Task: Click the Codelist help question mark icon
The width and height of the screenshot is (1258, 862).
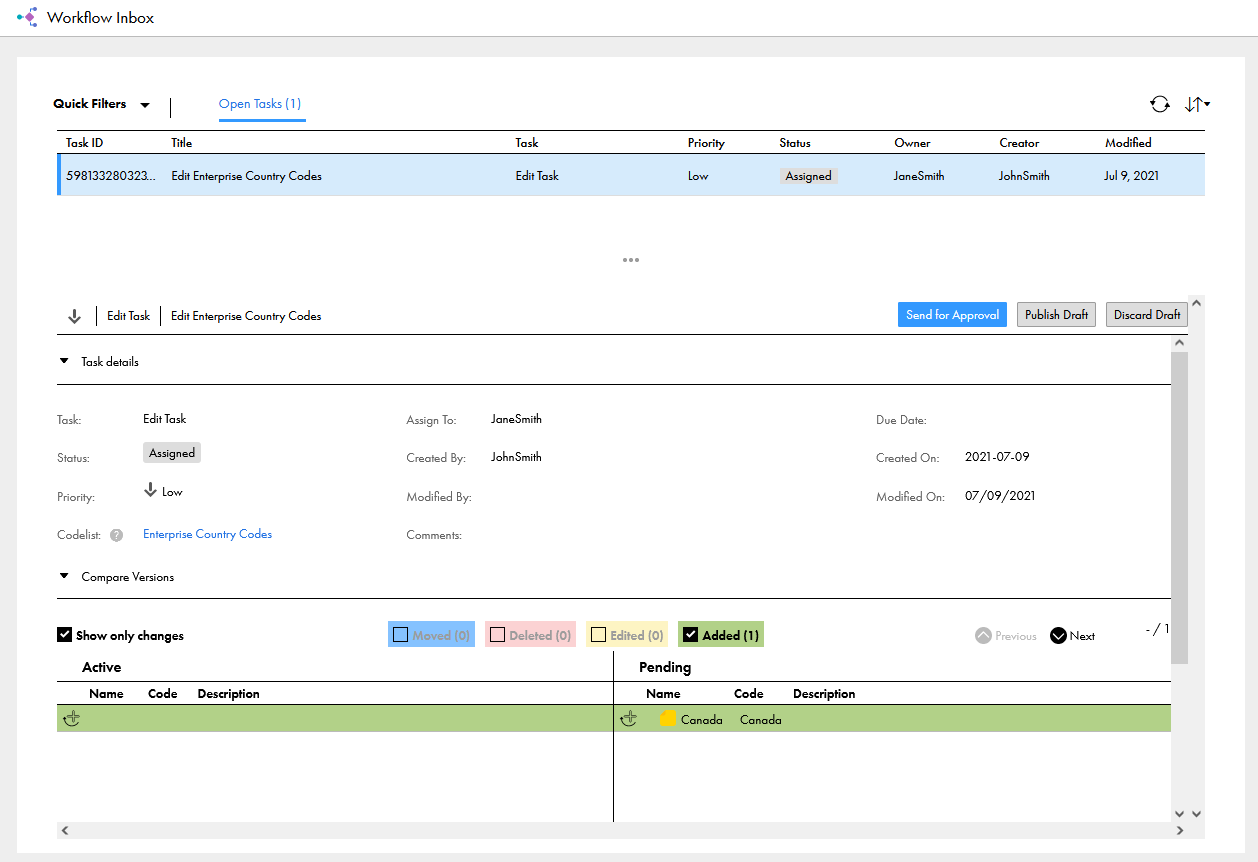Action: 117,535
